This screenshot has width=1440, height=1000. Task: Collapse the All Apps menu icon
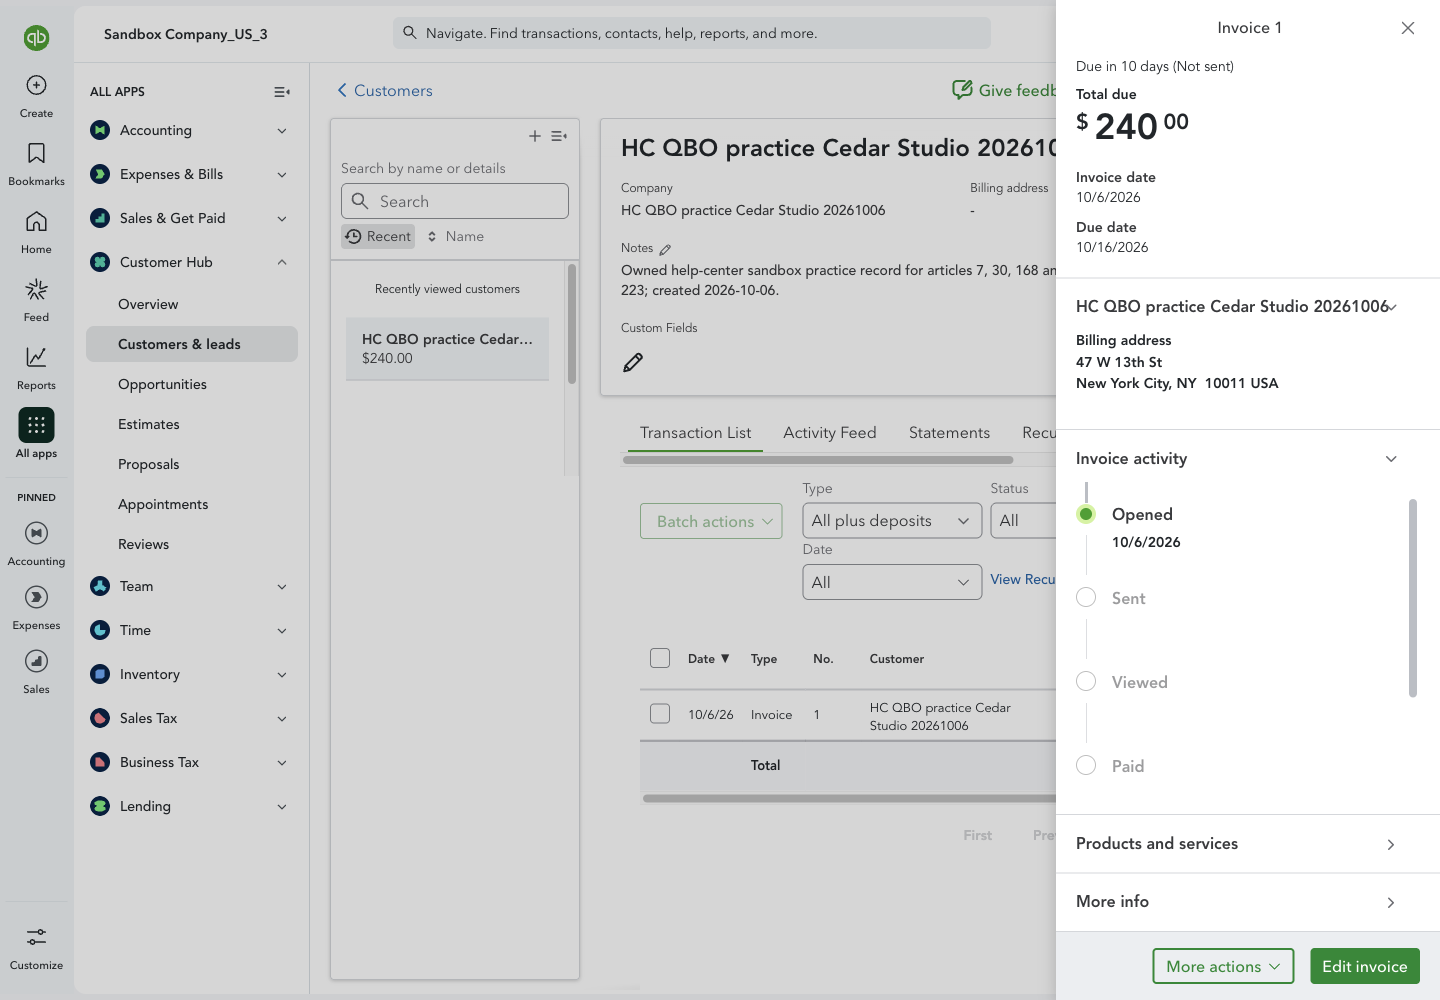282,92
